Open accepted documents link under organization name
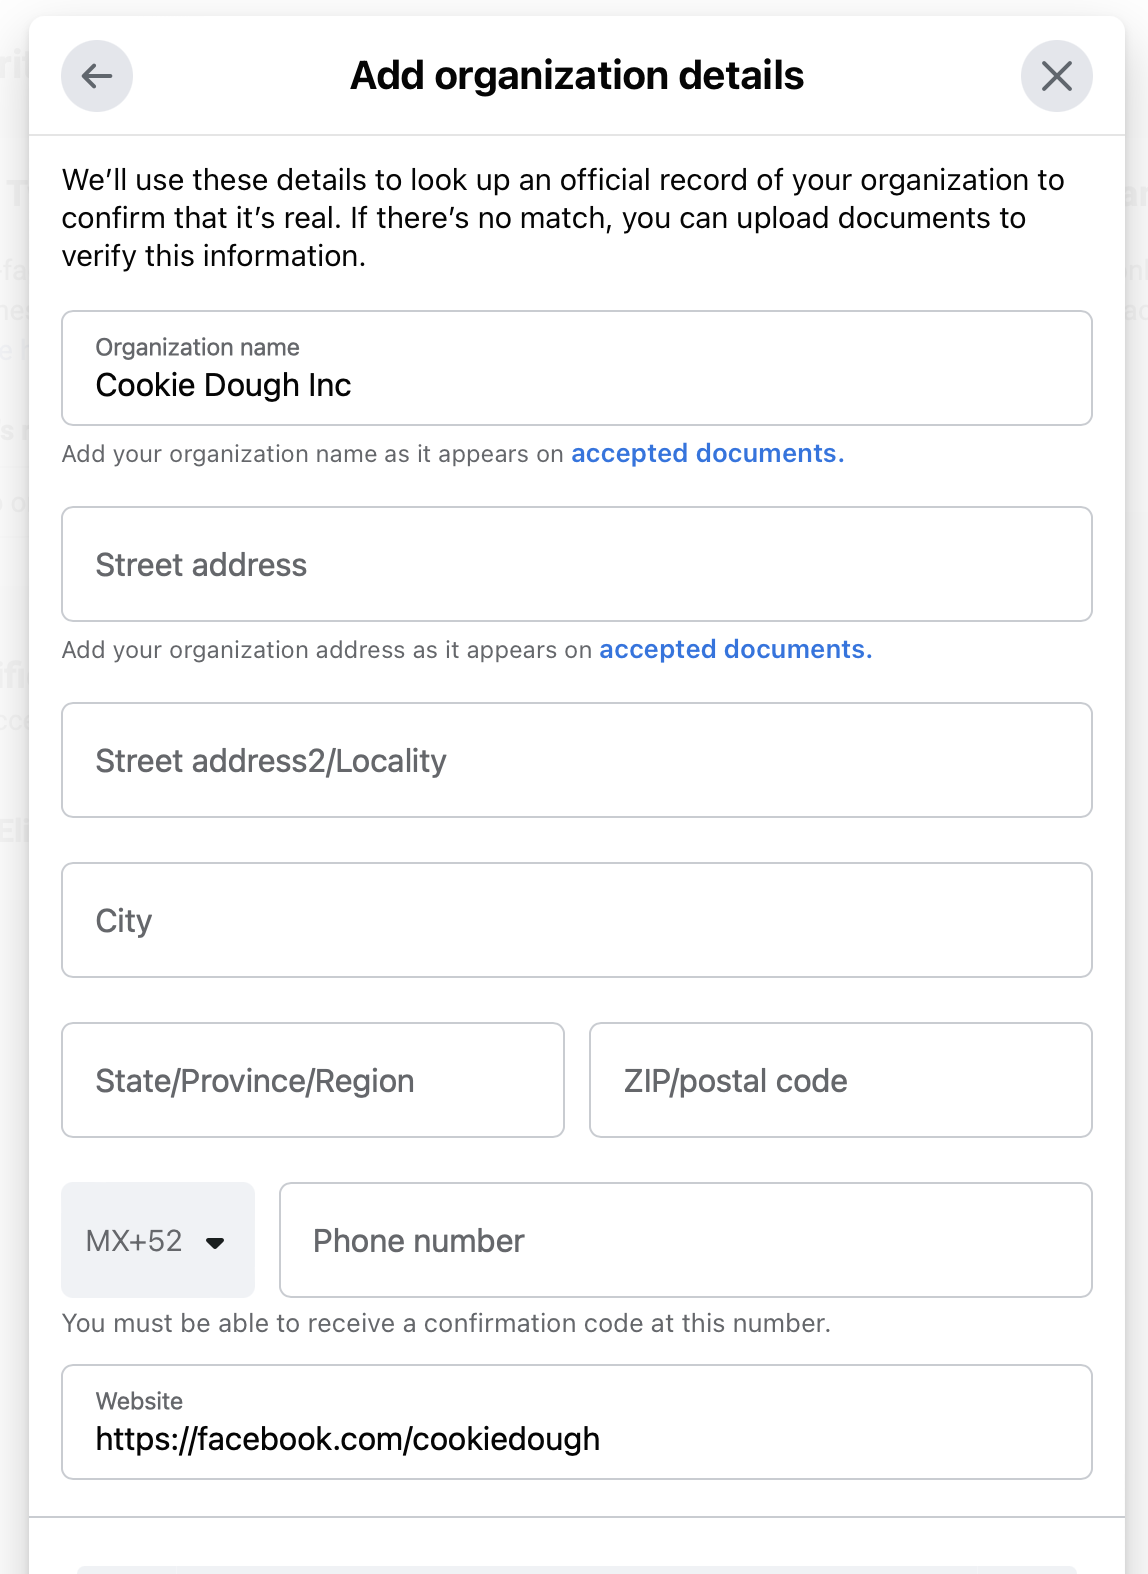 tap(707, 454)
